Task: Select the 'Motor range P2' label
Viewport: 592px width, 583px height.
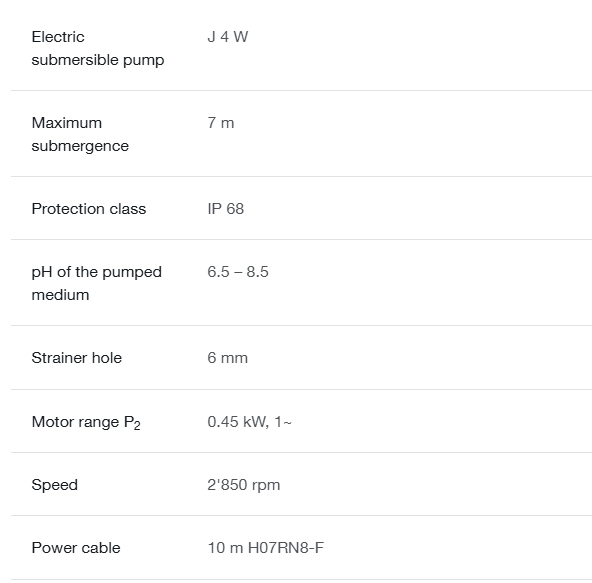Action: (86, 423)
